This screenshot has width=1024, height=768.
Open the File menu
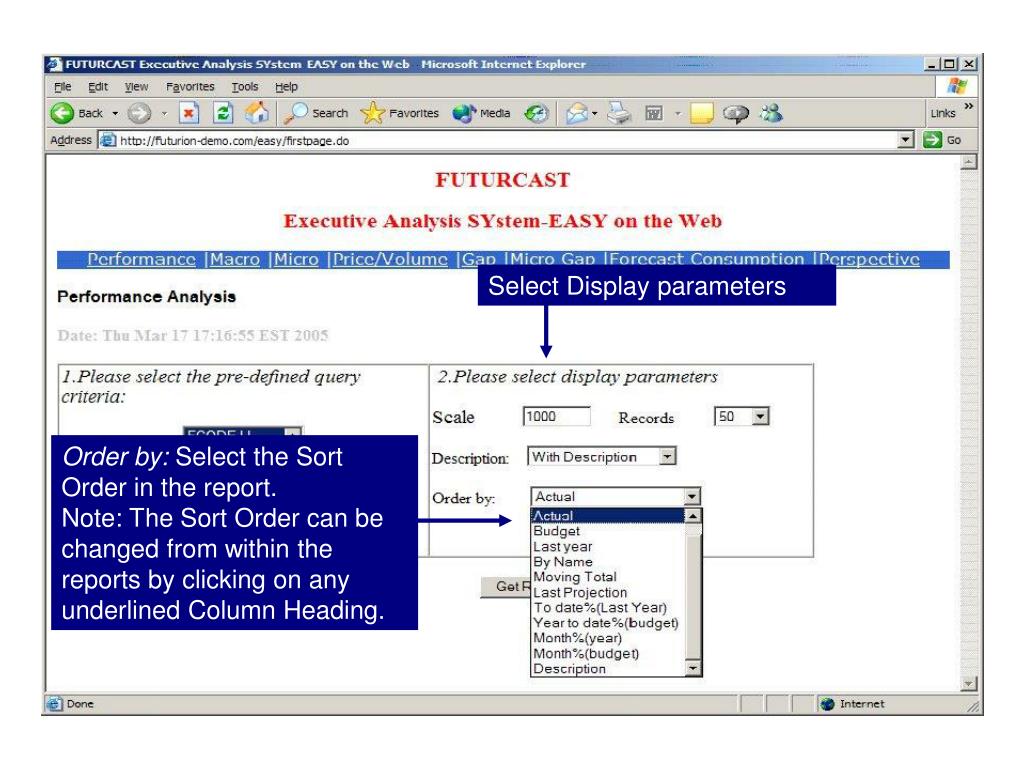(x=63, y=86)
